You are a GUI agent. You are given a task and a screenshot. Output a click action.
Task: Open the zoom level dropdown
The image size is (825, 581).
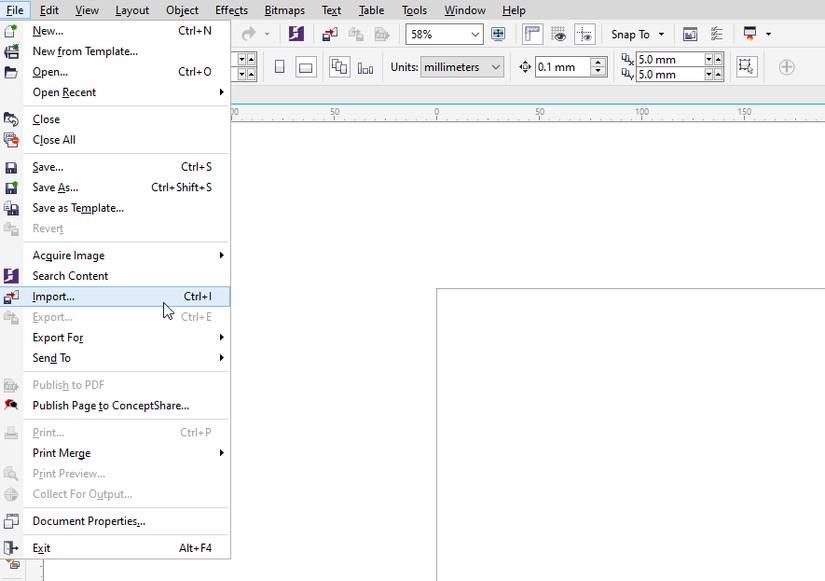pyautogui.click(x=474, y=34)
